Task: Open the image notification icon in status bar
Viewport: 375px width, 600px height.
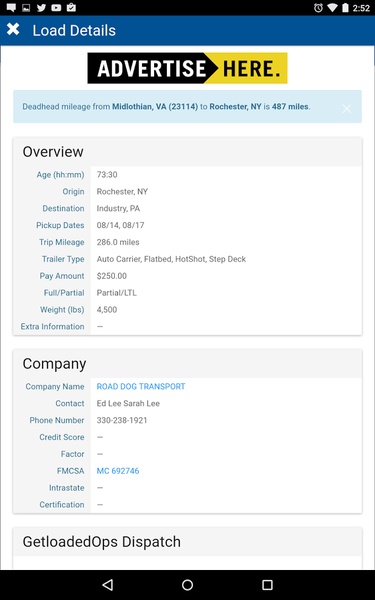Action: 26,8
